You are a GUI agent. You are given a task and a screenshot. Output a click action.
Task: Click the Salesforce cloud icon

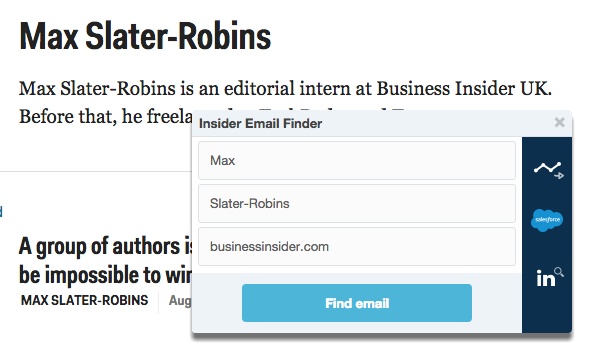(547, 220)
